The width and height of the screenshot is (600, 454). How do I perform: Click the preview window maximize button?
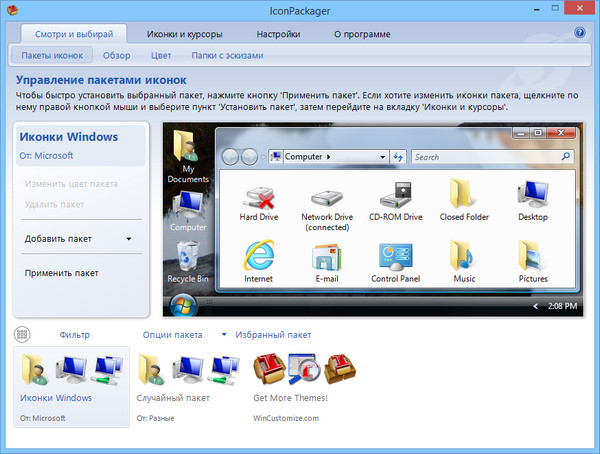click(x=538, y=133)
